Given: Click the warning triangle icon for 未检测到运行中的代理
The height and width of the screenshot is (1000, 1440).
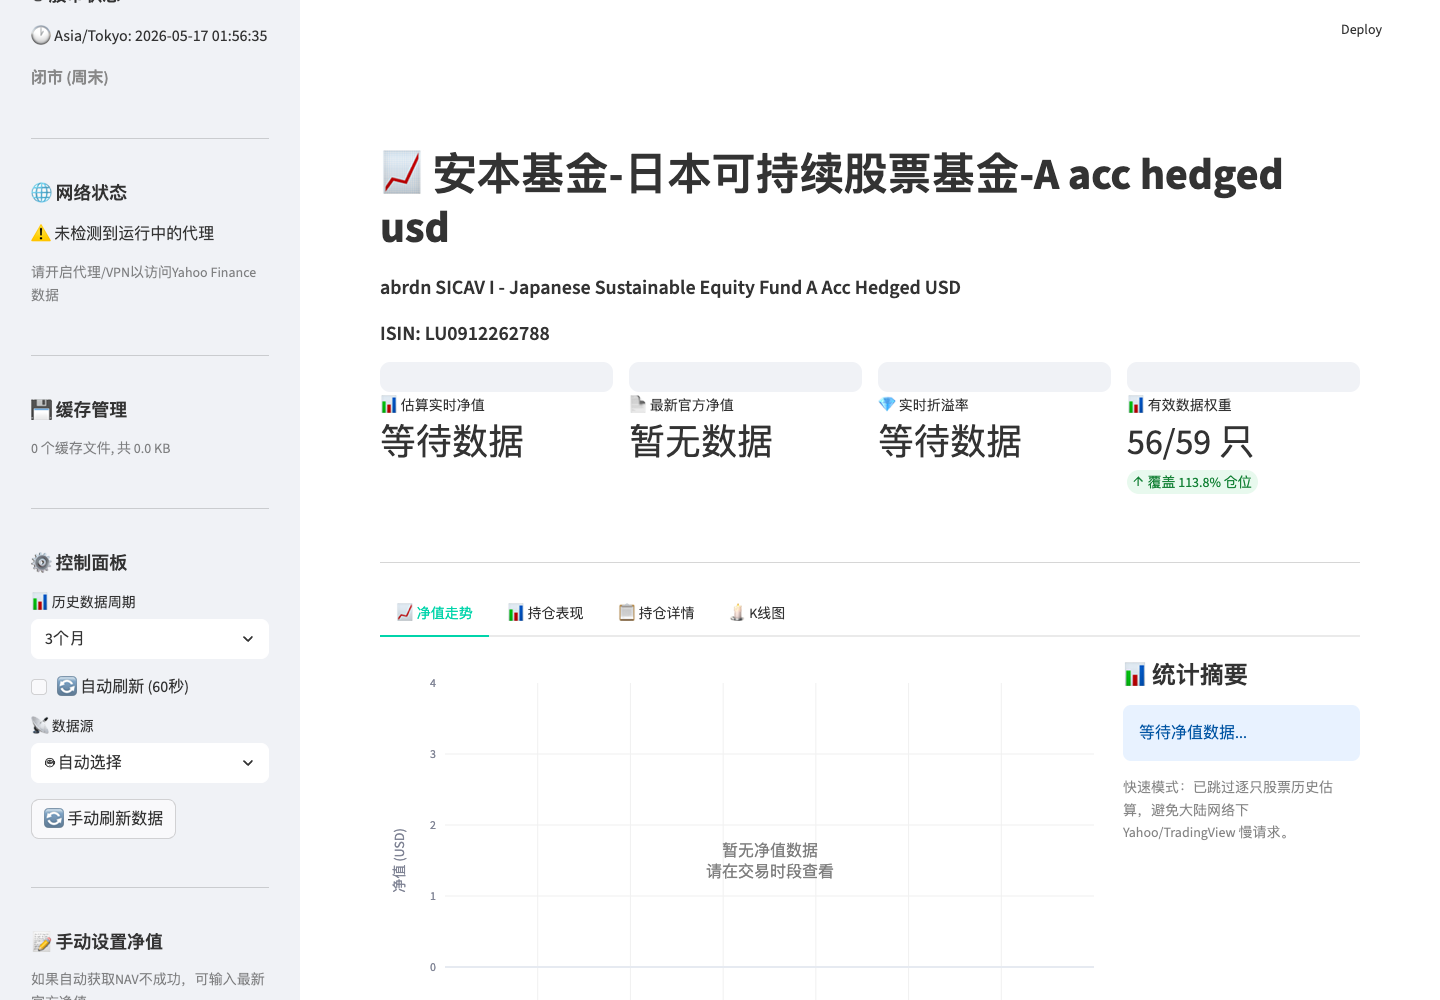Looking at the screenshot, I should [x=41, y=234].
